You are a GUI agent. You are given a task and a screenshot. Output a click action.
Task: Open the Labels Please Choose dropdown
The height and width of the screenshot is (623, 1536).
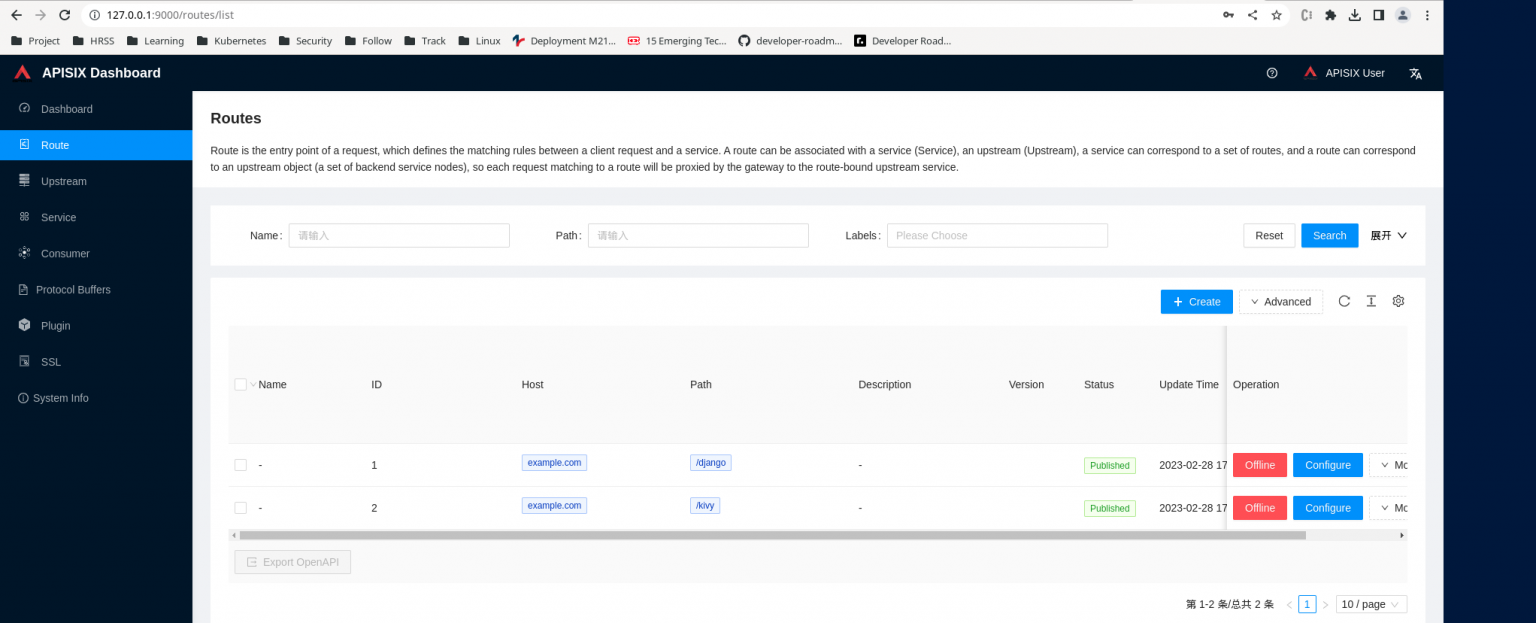tap(996, 235)
